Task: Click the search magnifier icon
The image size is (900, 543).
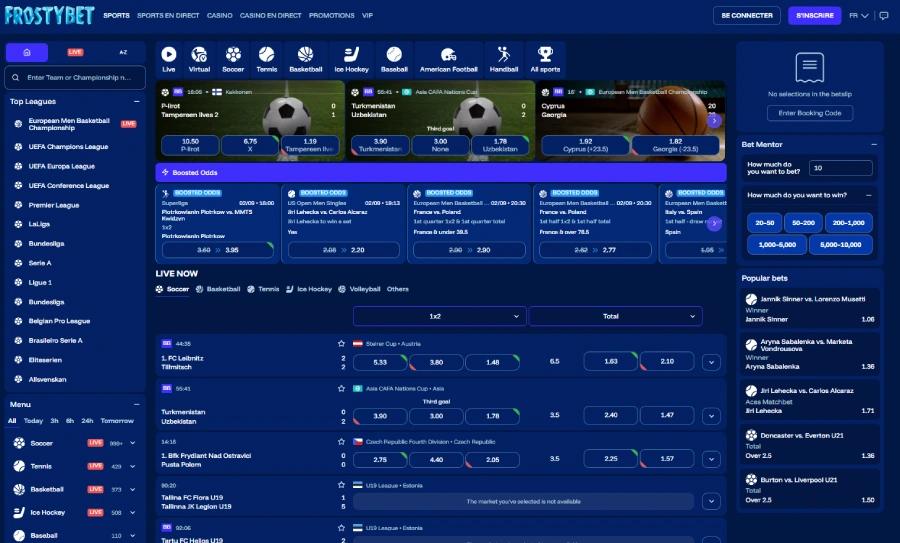Action: (15, 77)
